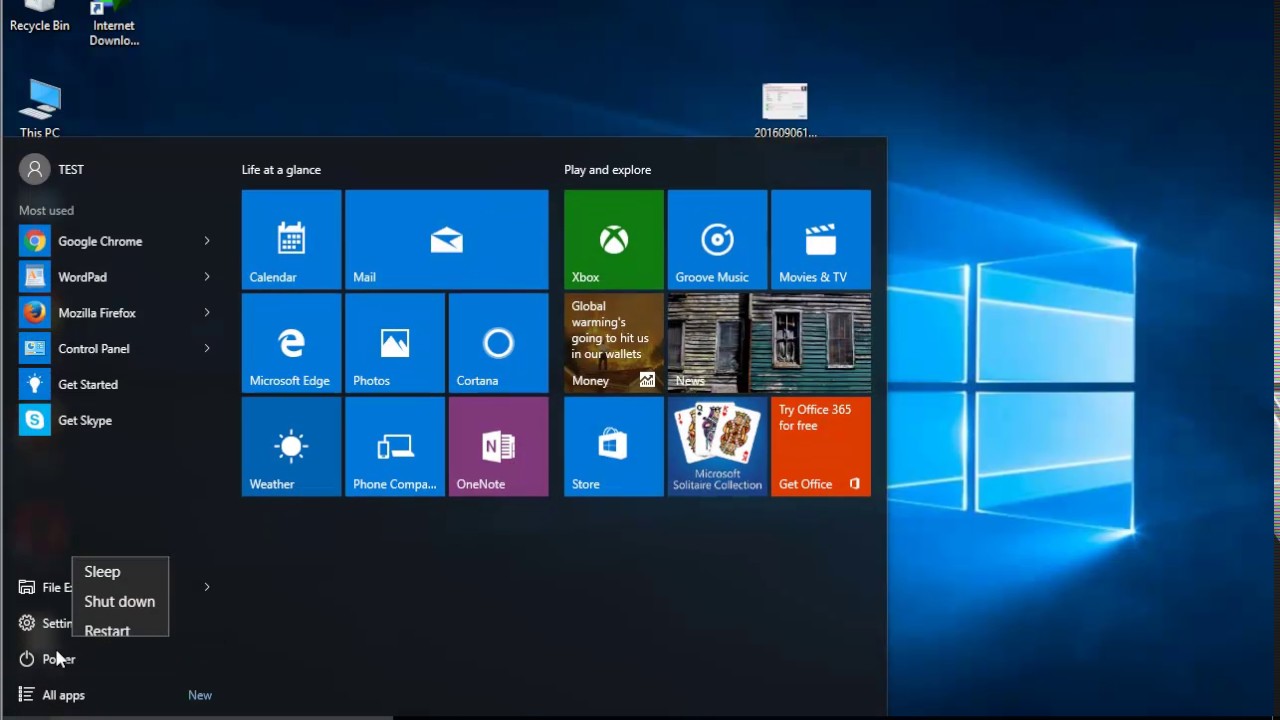Click the Life at a glance heading

(281, 170)
